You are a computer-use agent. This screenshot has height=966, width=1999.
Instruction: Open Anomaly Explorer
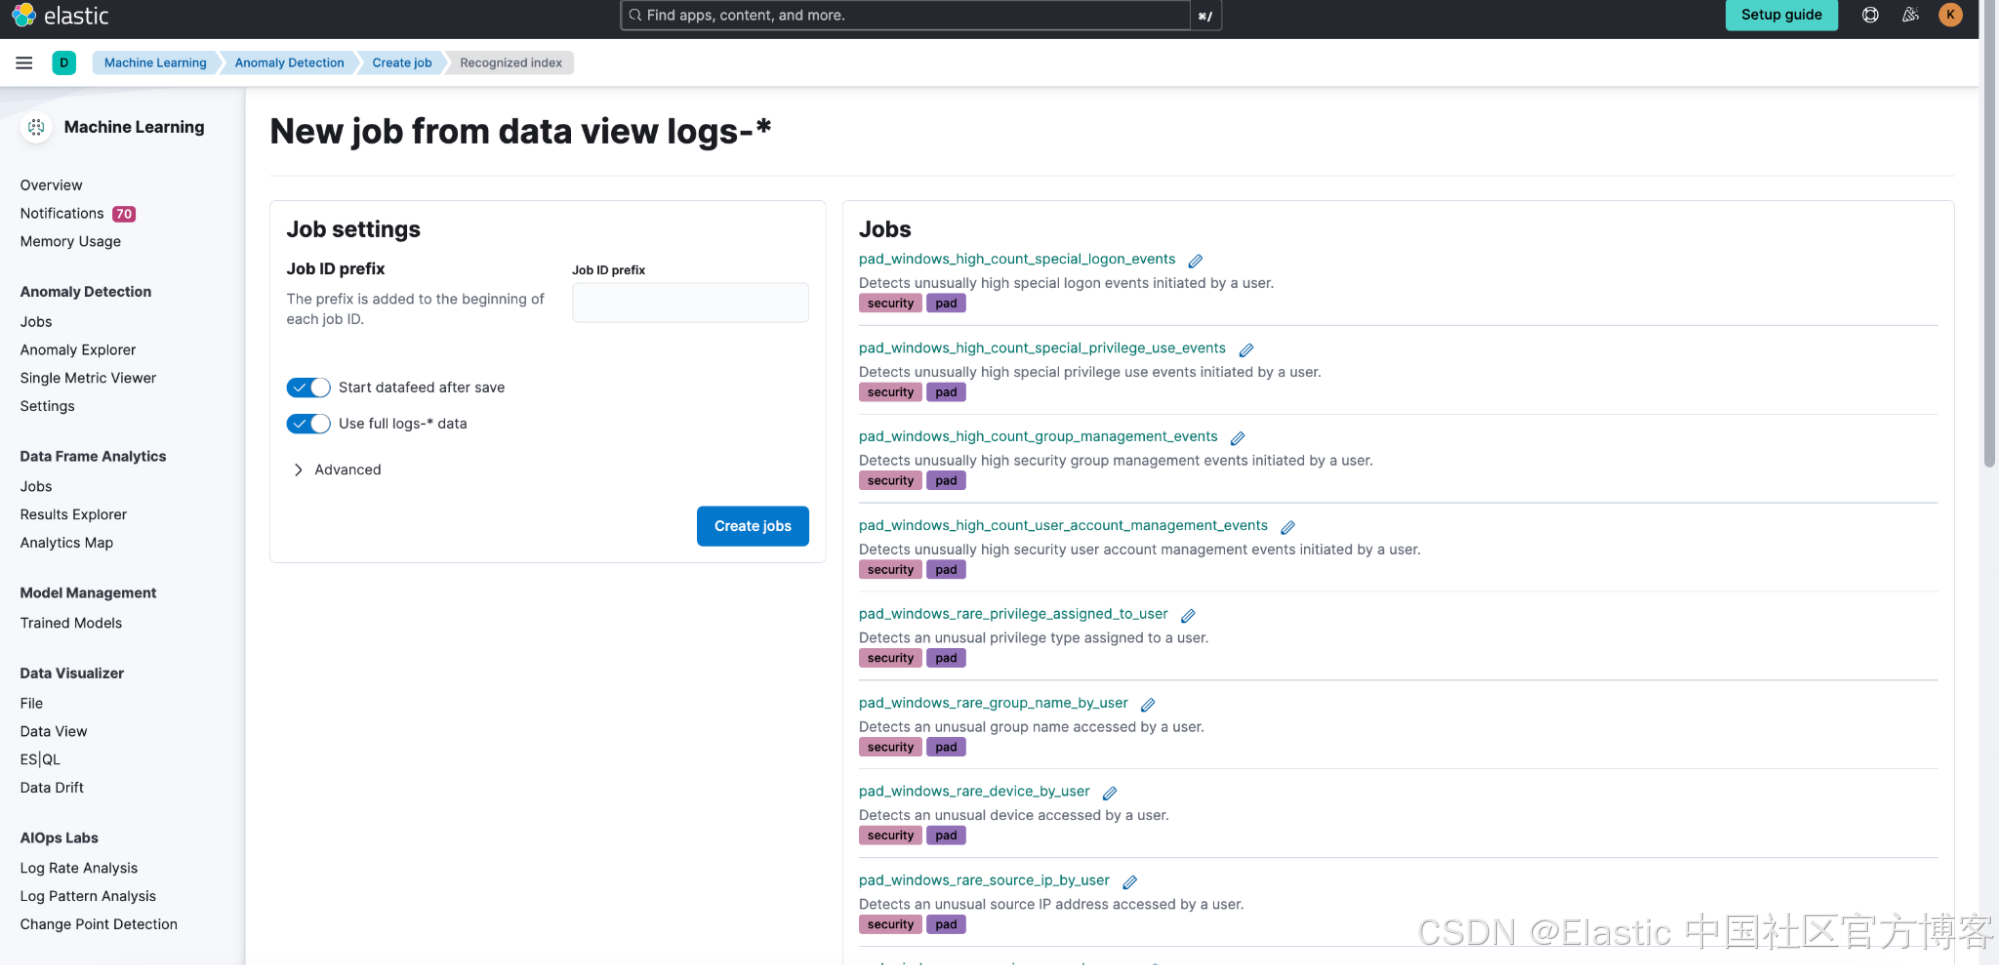(x=78, y=350)
